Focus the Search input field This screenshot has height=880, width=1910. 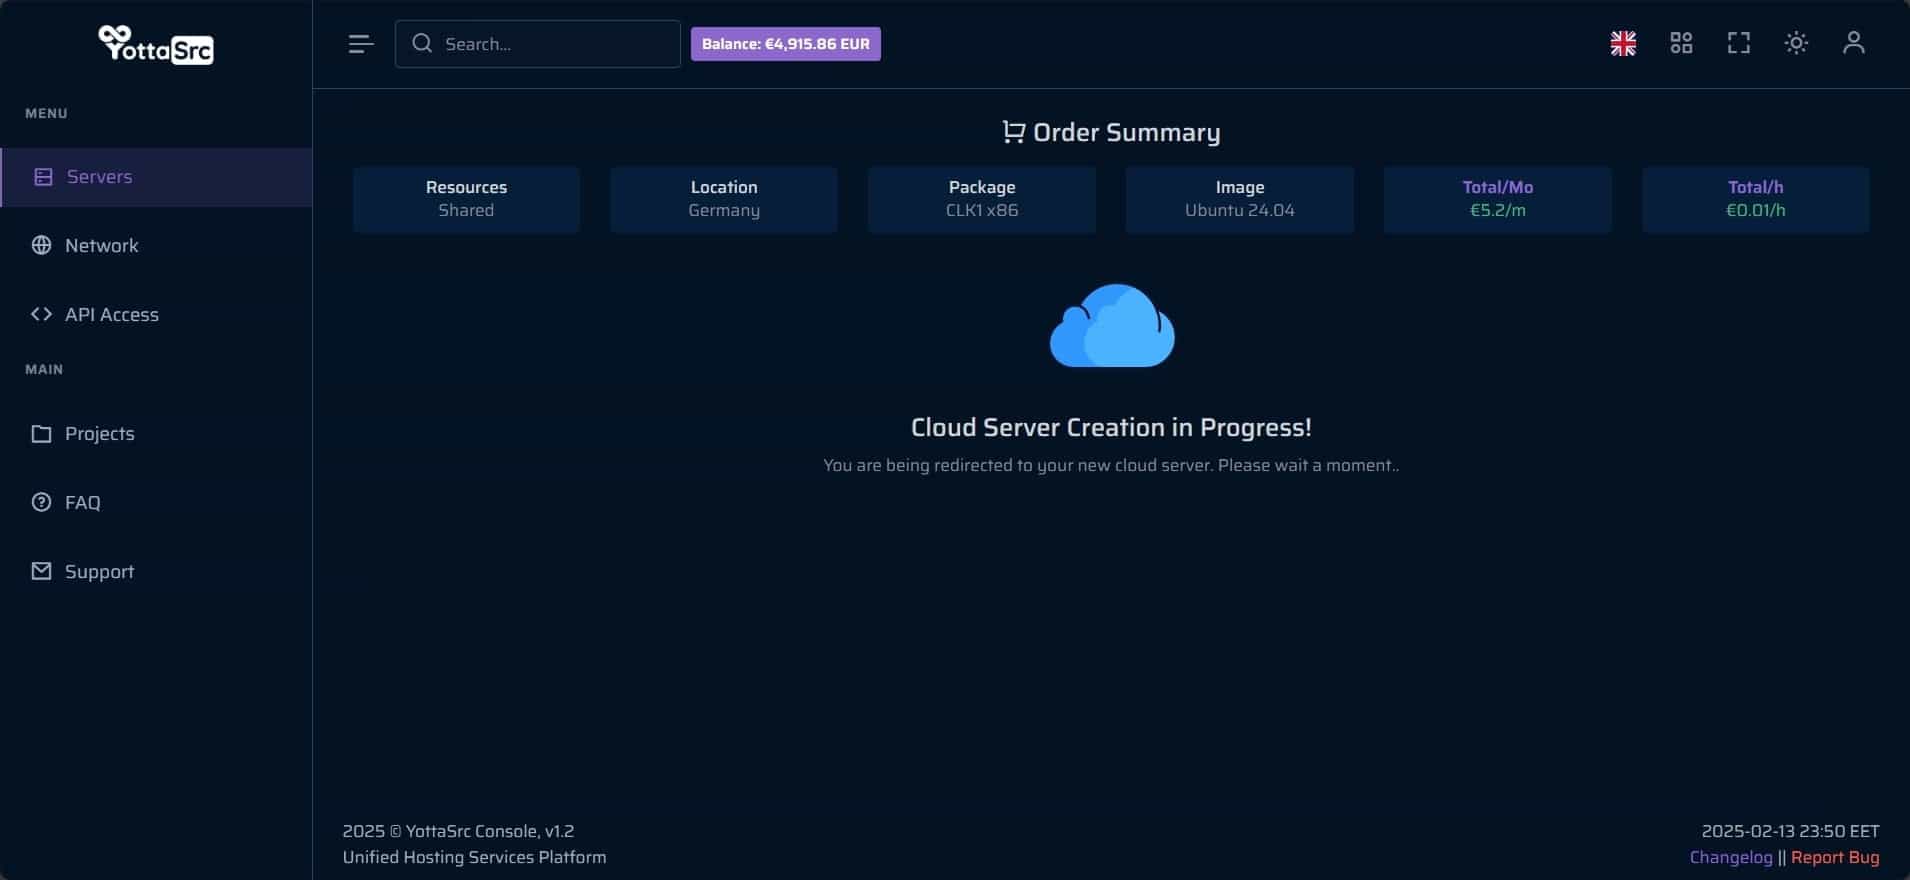[x=538, y=44]
